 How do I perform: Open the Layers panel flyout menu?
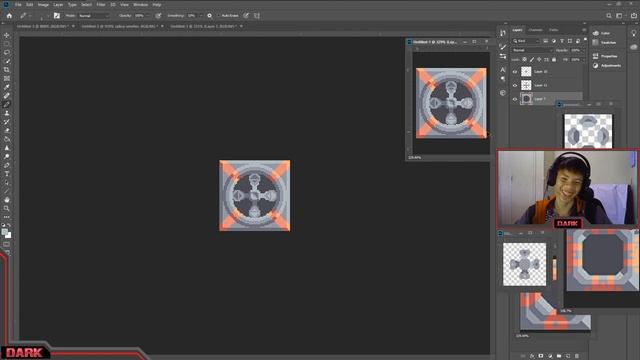tap(584, 30)
